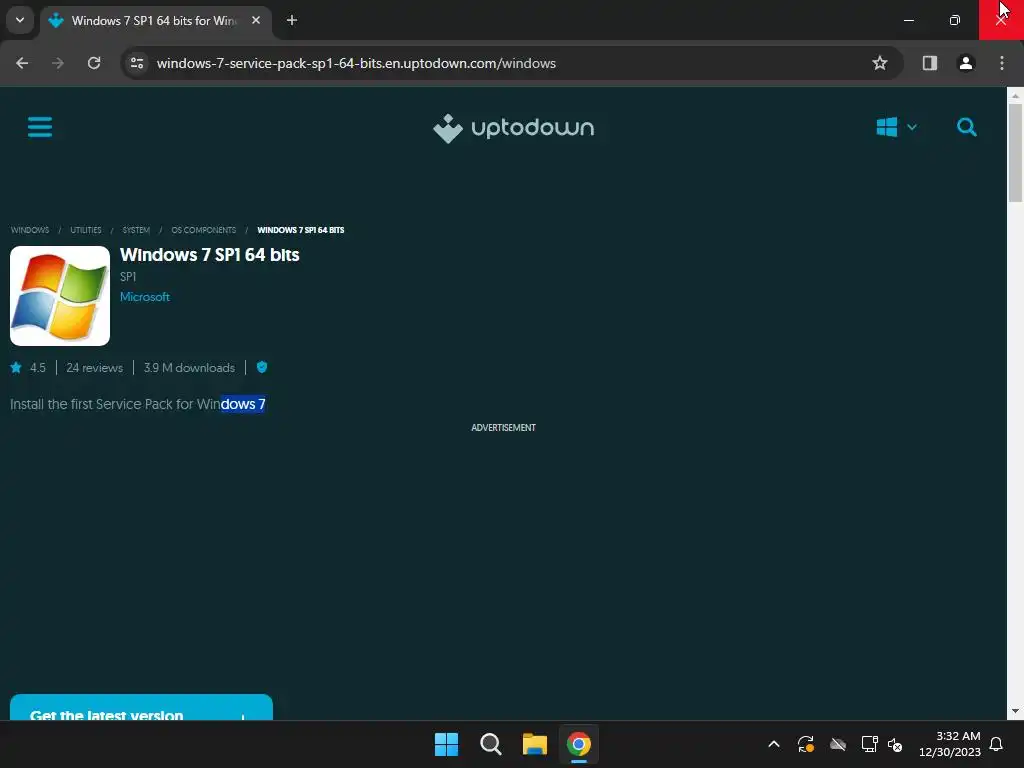Minimize the Chrome window
Viewport: 1024px width, 768px height.
point(908,20)
